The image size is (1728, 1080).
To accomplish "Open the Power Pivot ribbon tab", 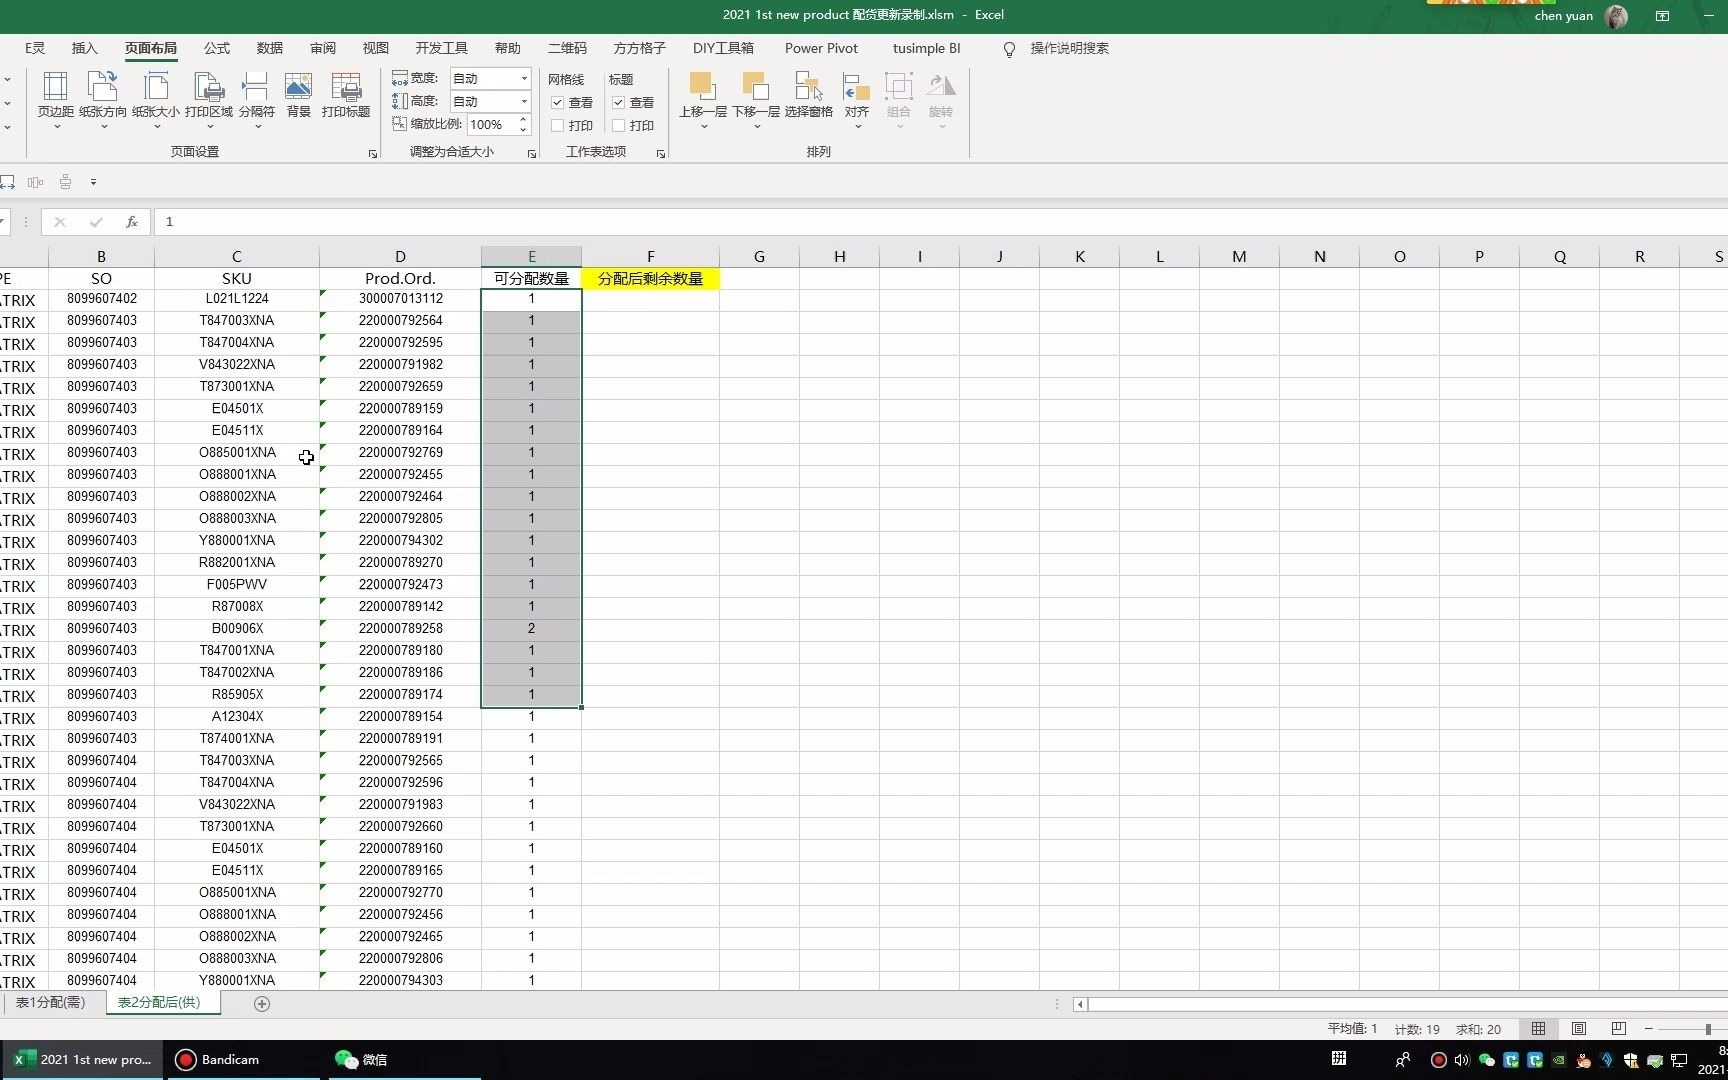I will 821,48.
